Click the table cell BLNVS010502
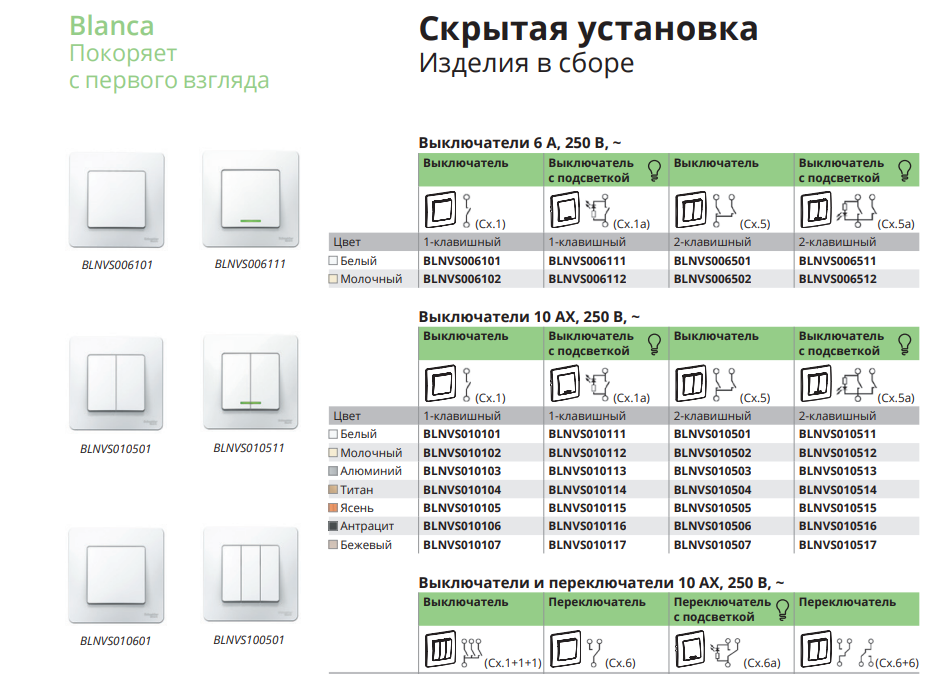The height and width of the screenshot is (674, 930). [712, 453]
